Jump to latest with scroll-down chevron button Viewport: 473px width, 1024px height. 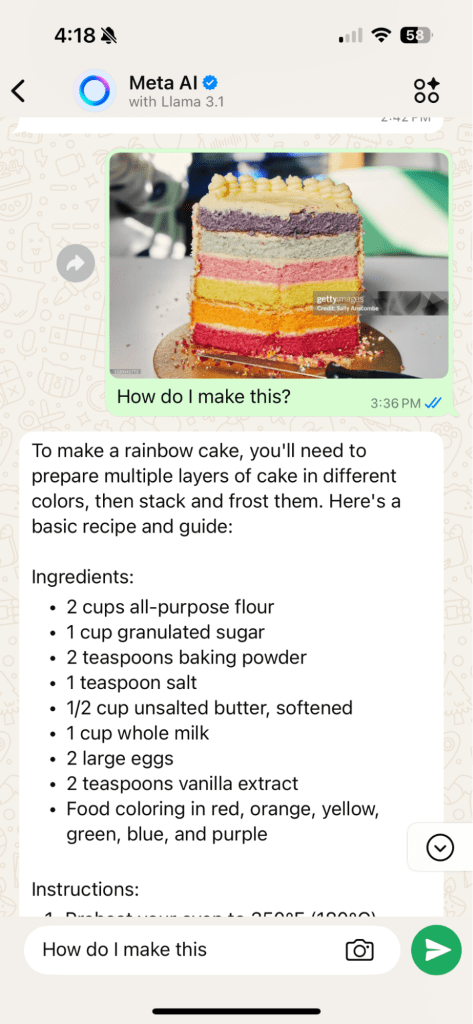pyautogui.click(x=440, y=847)
